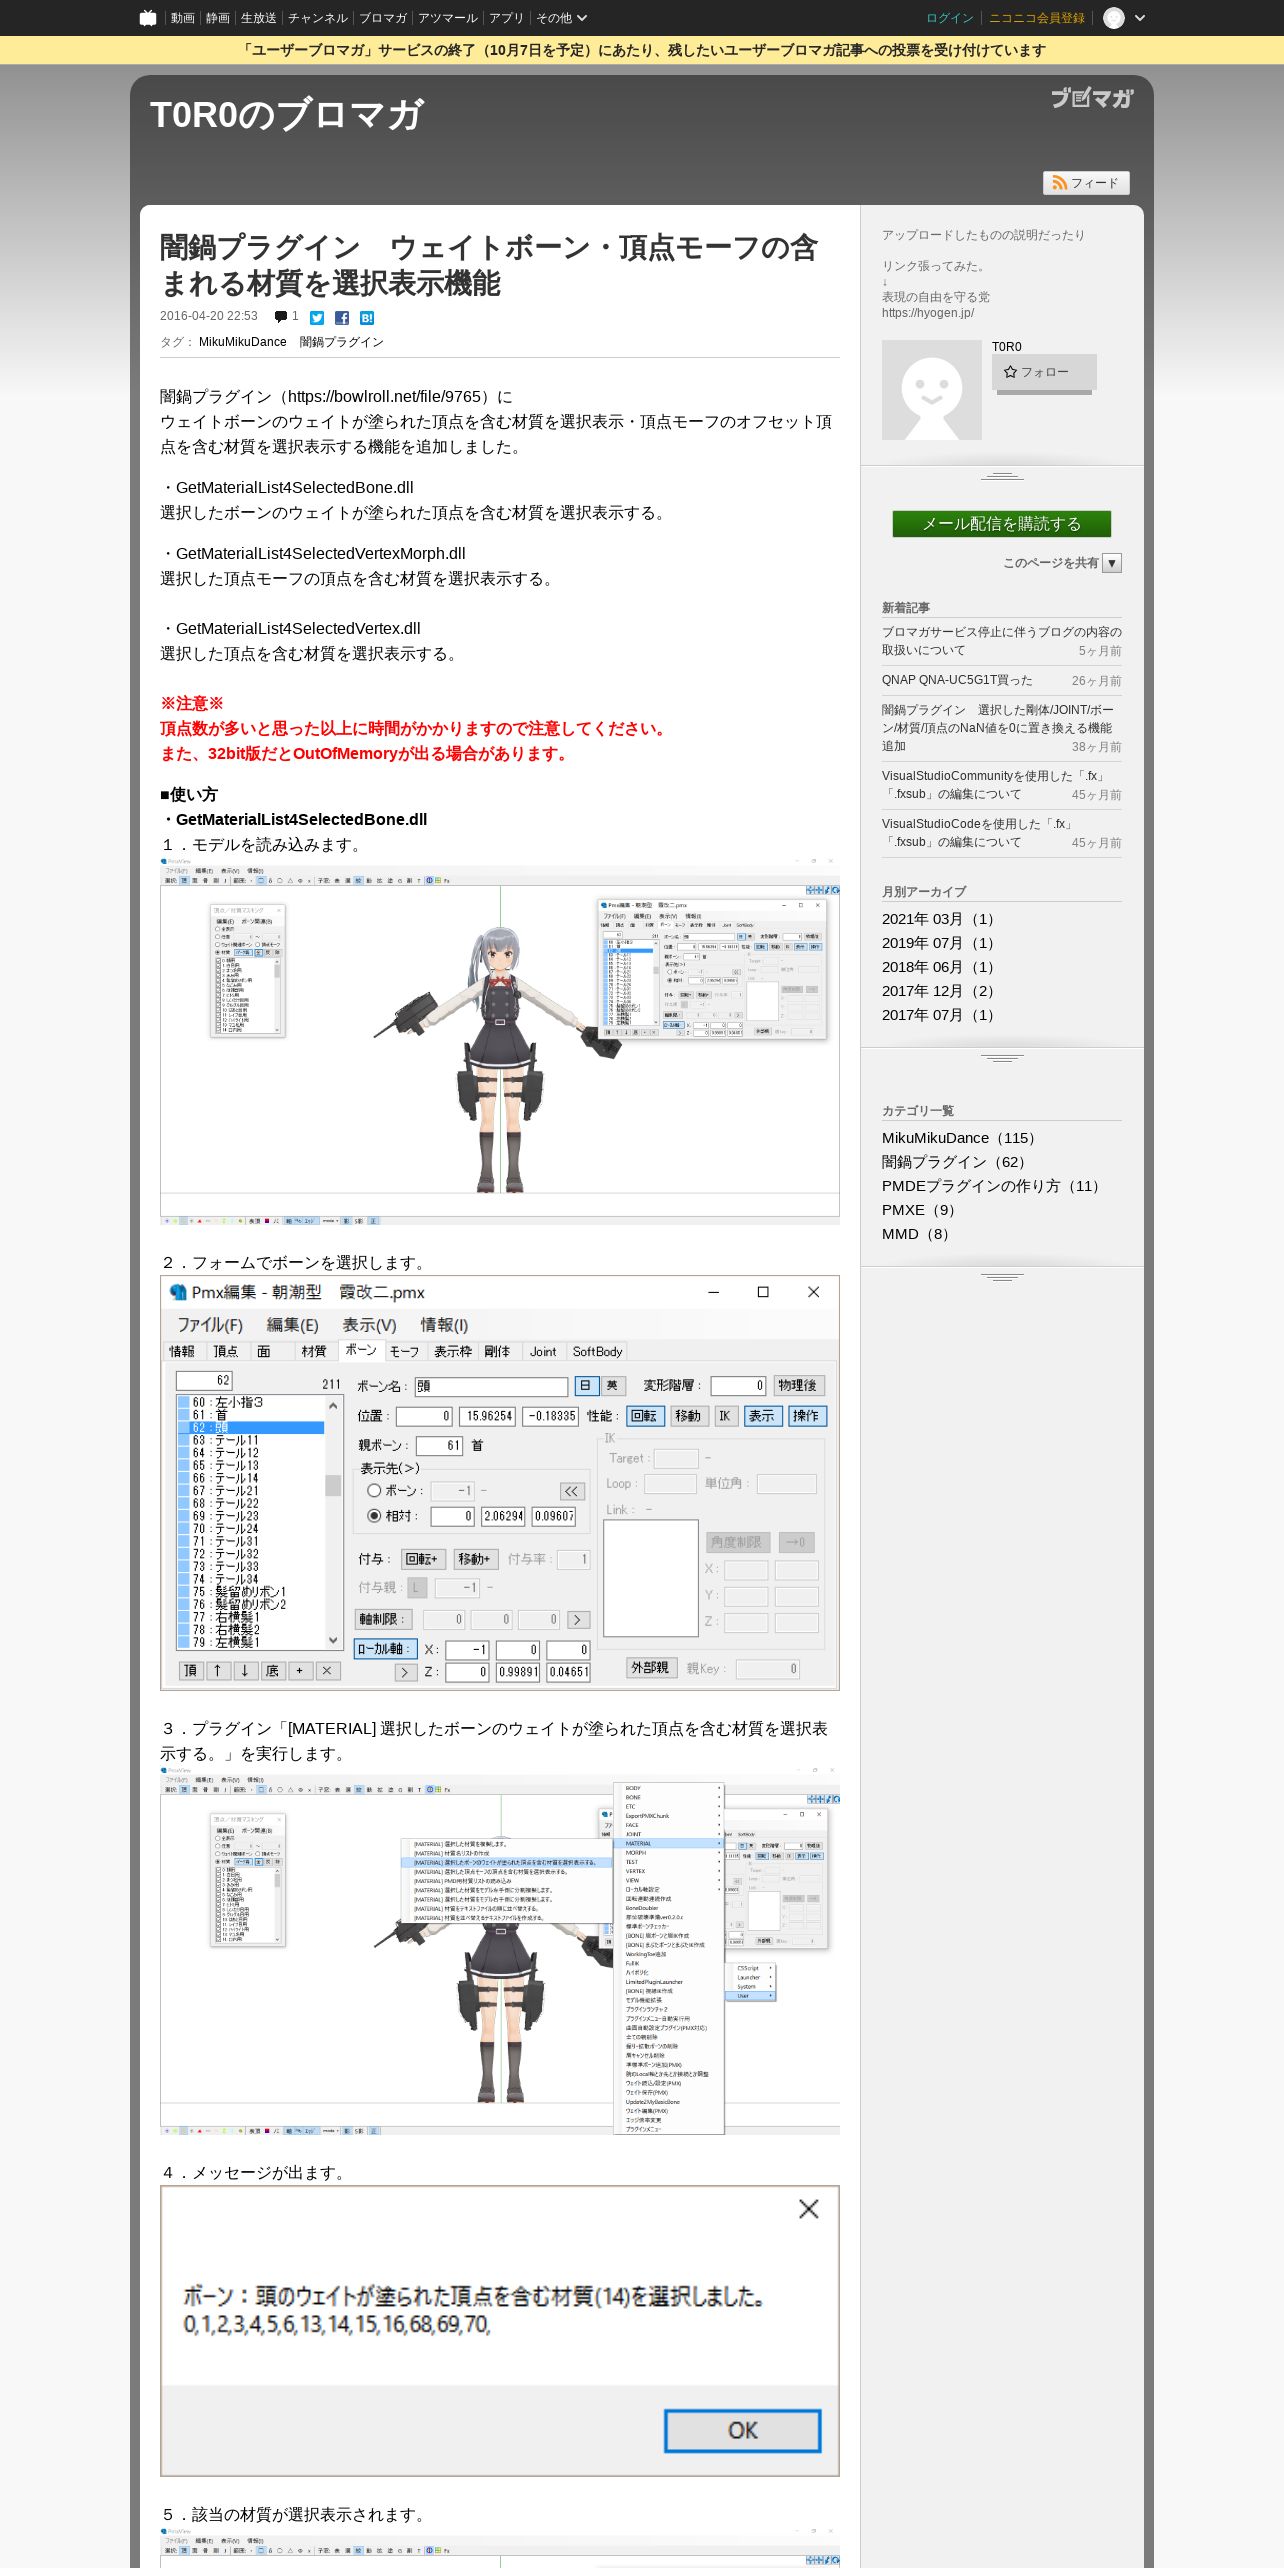Share the article via Twitter icon

[317, 318]
